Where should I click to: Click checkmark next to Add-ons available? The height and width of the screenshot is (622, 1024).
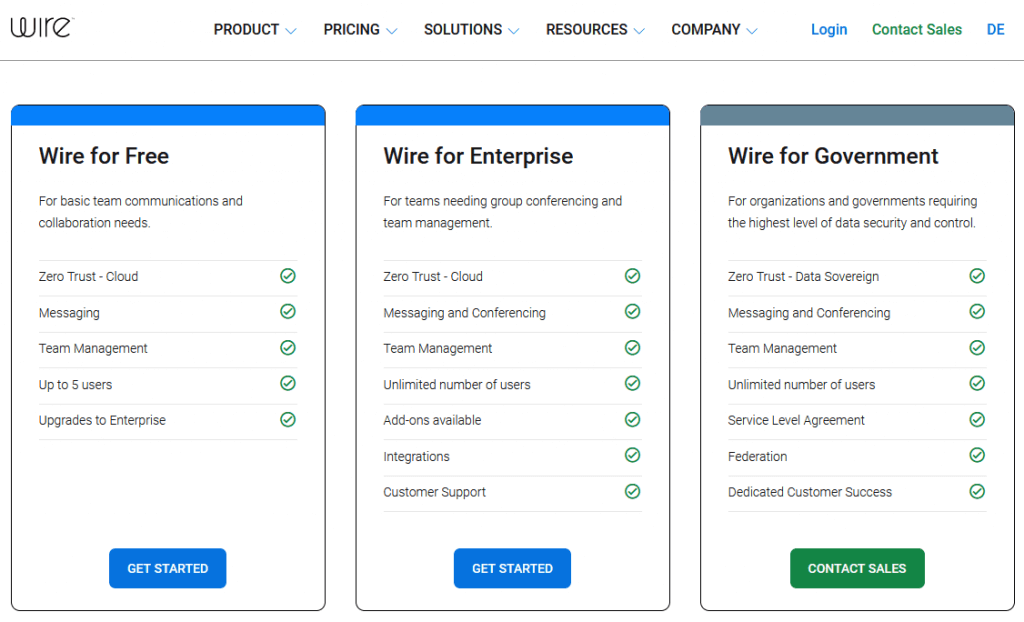coord(632,420)
